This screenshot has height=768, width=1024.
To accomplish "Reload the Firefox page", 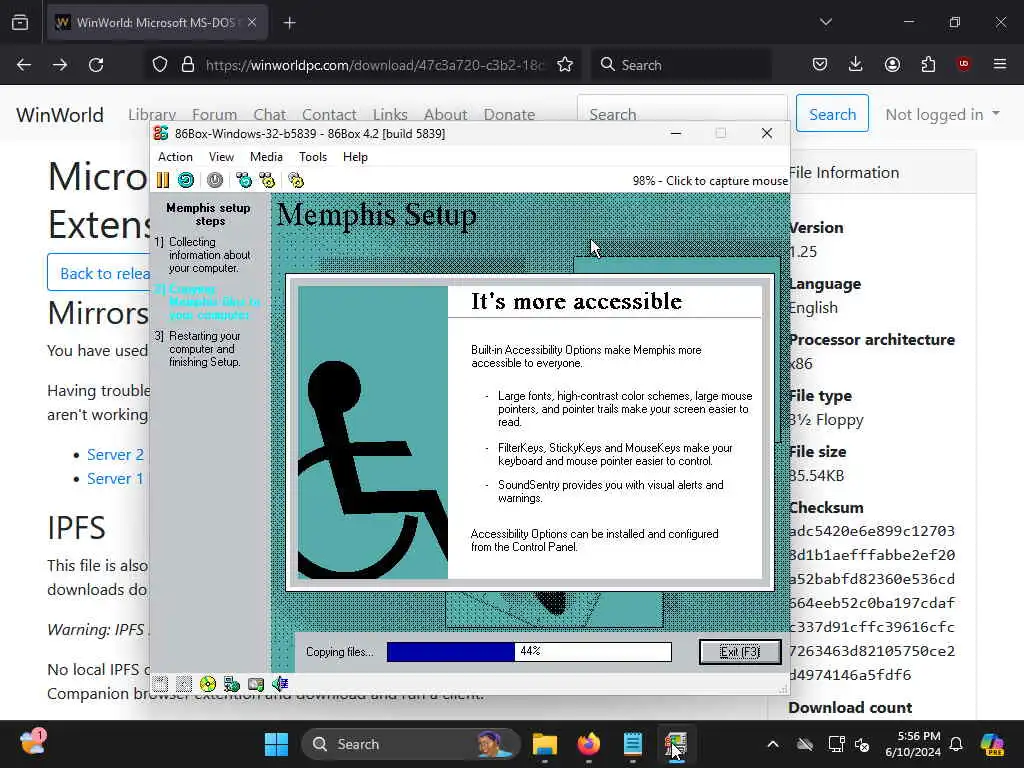I will tap(96, 65).
